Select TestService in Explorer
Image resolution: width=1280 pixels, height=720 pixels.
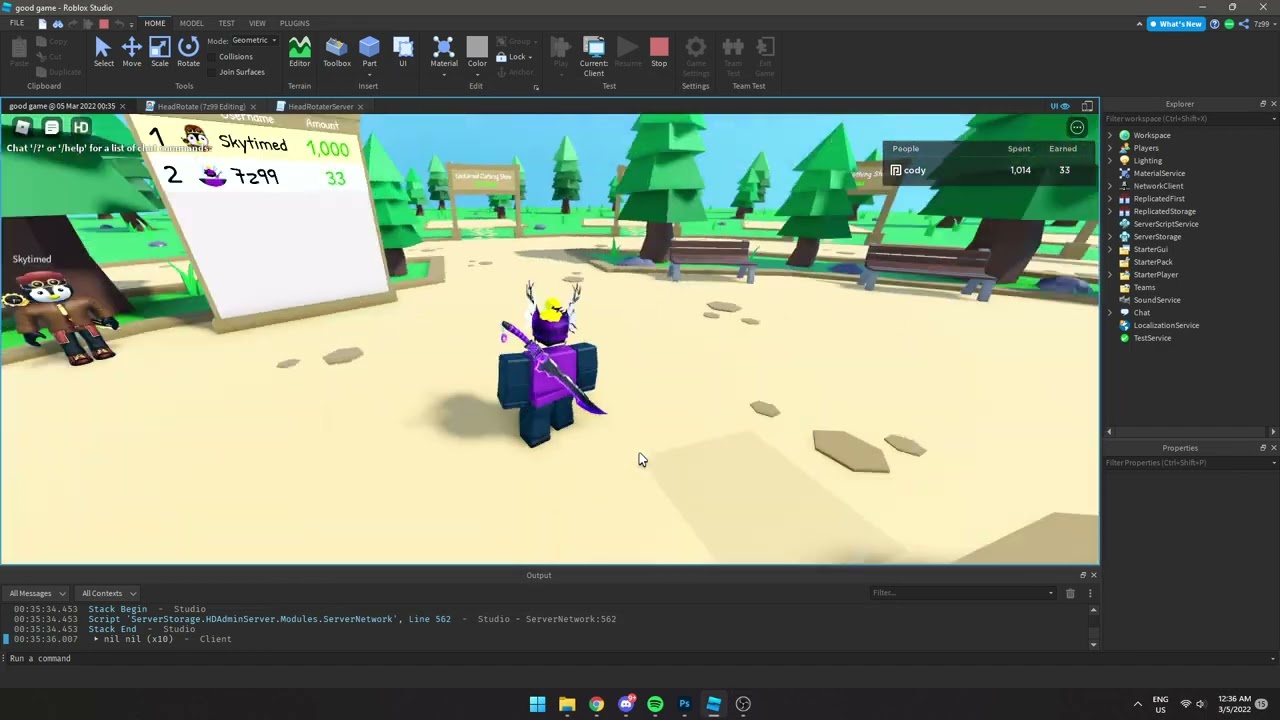pyautogui.click(x=1152, y=338)
